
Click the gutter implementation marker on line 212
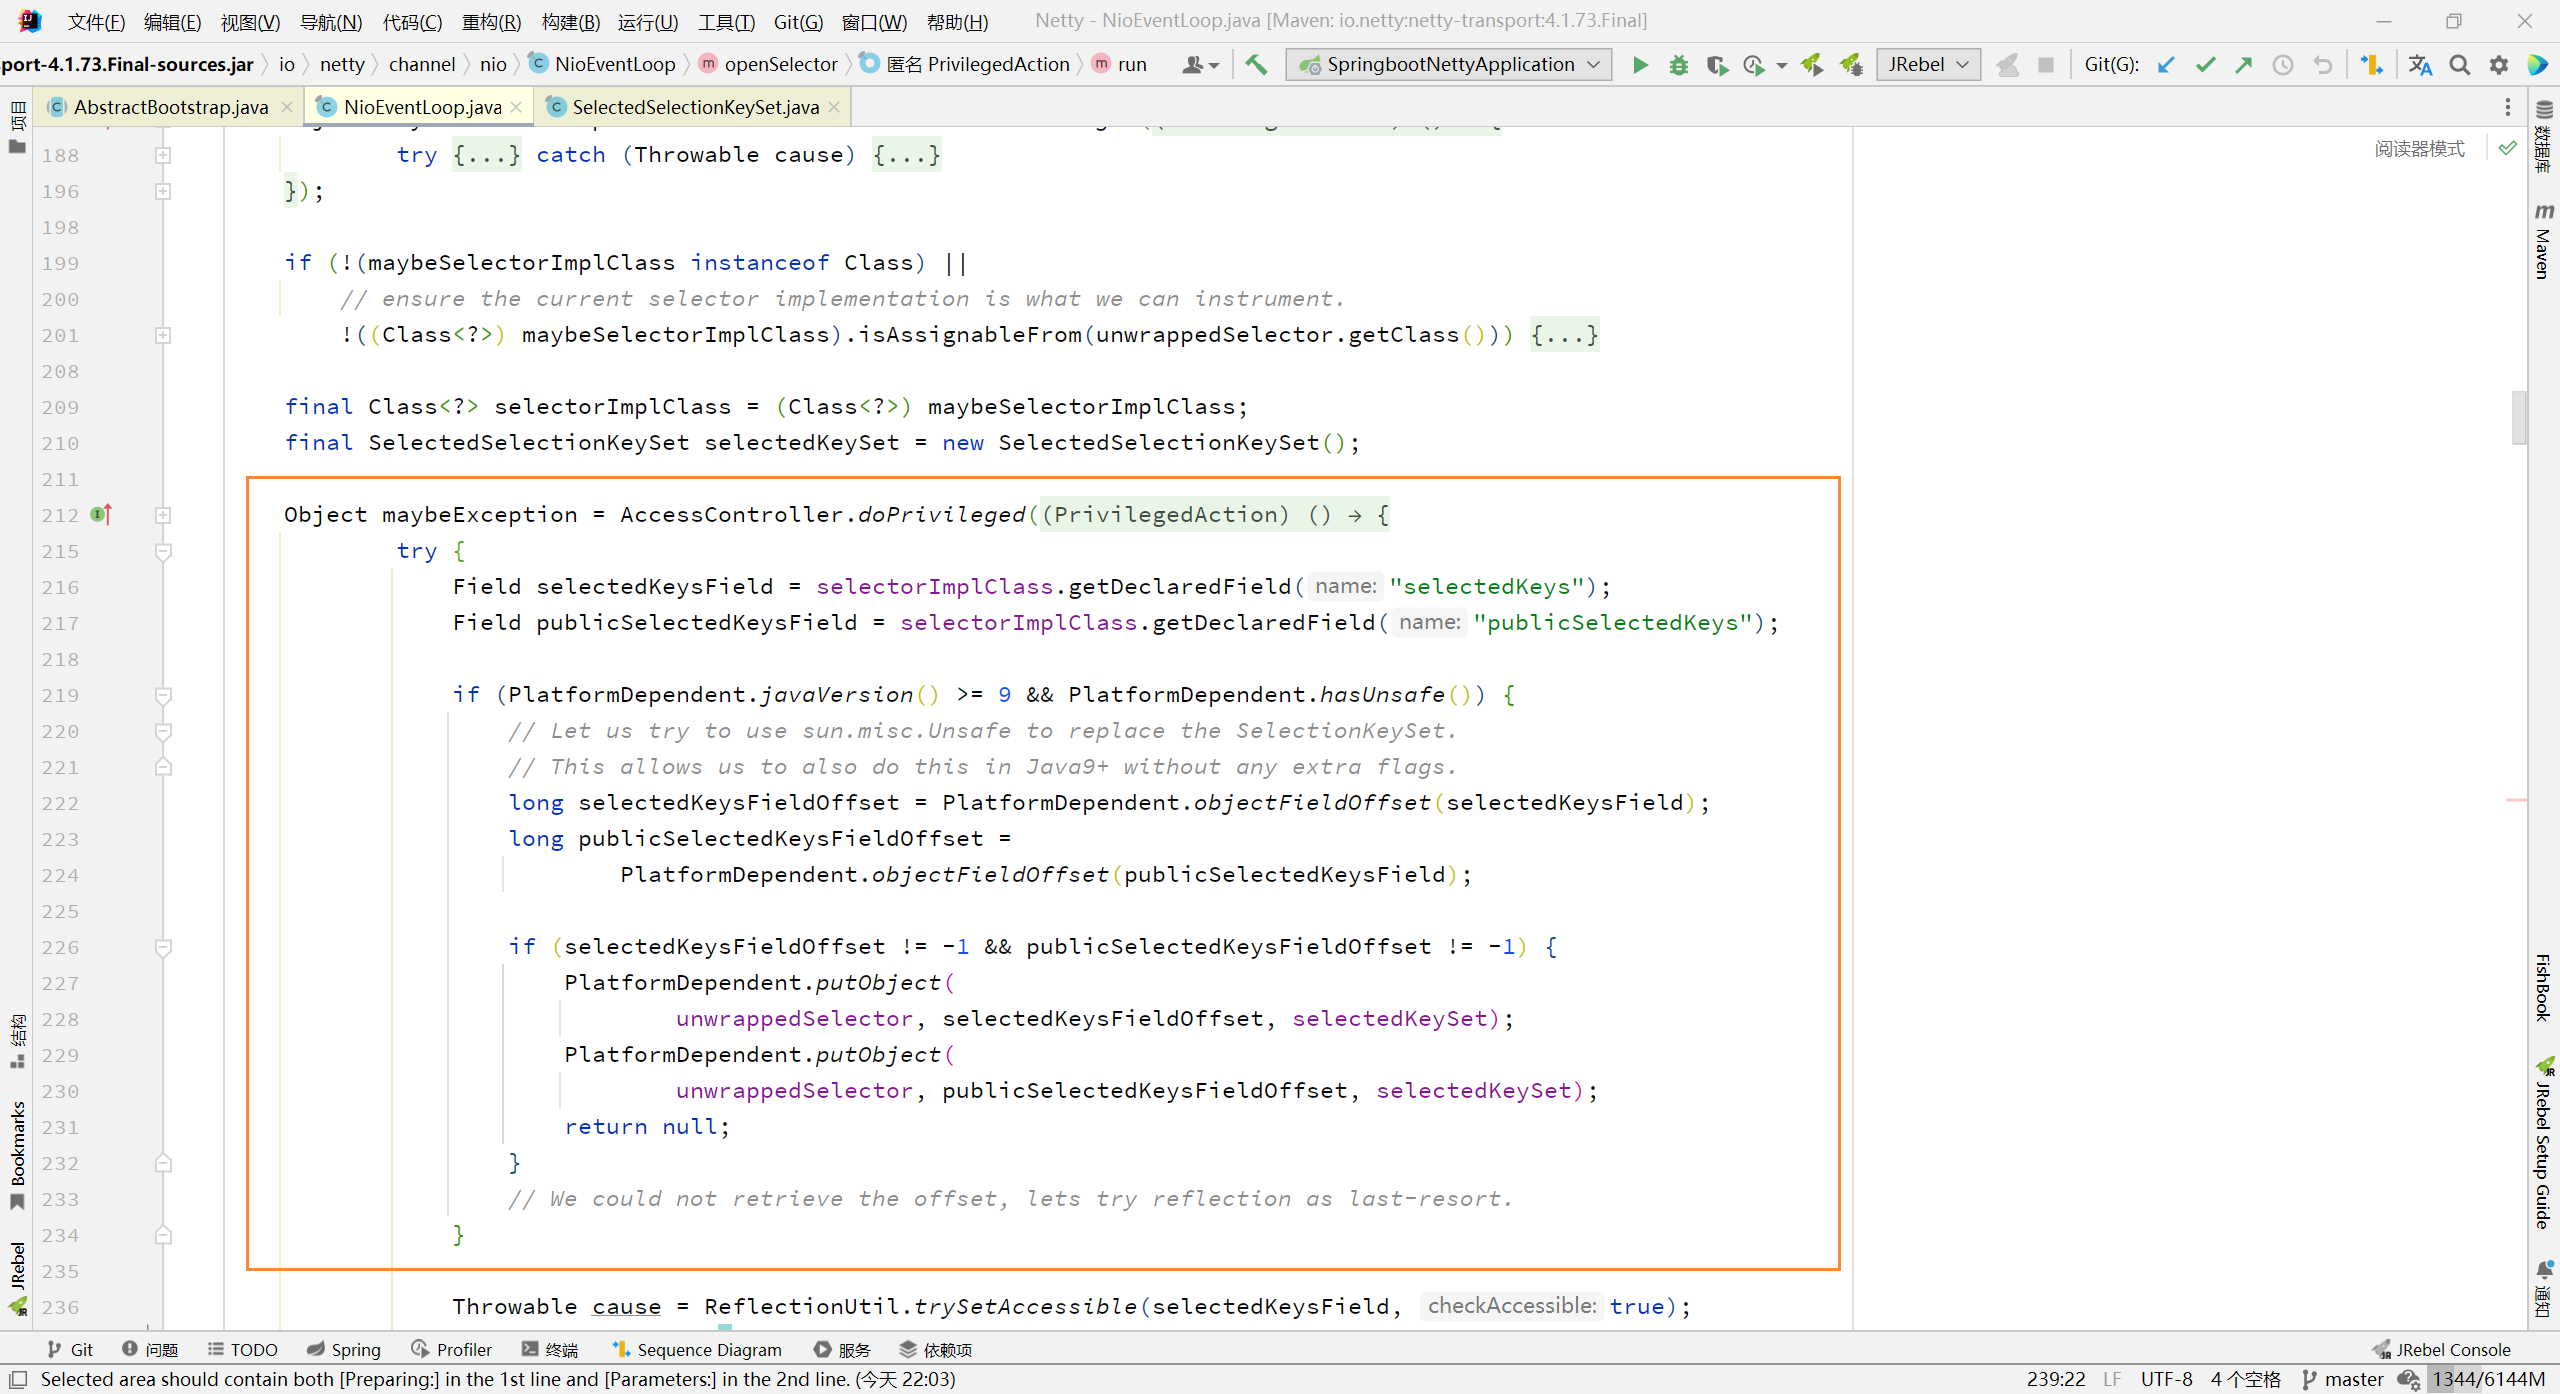(101, 514)
